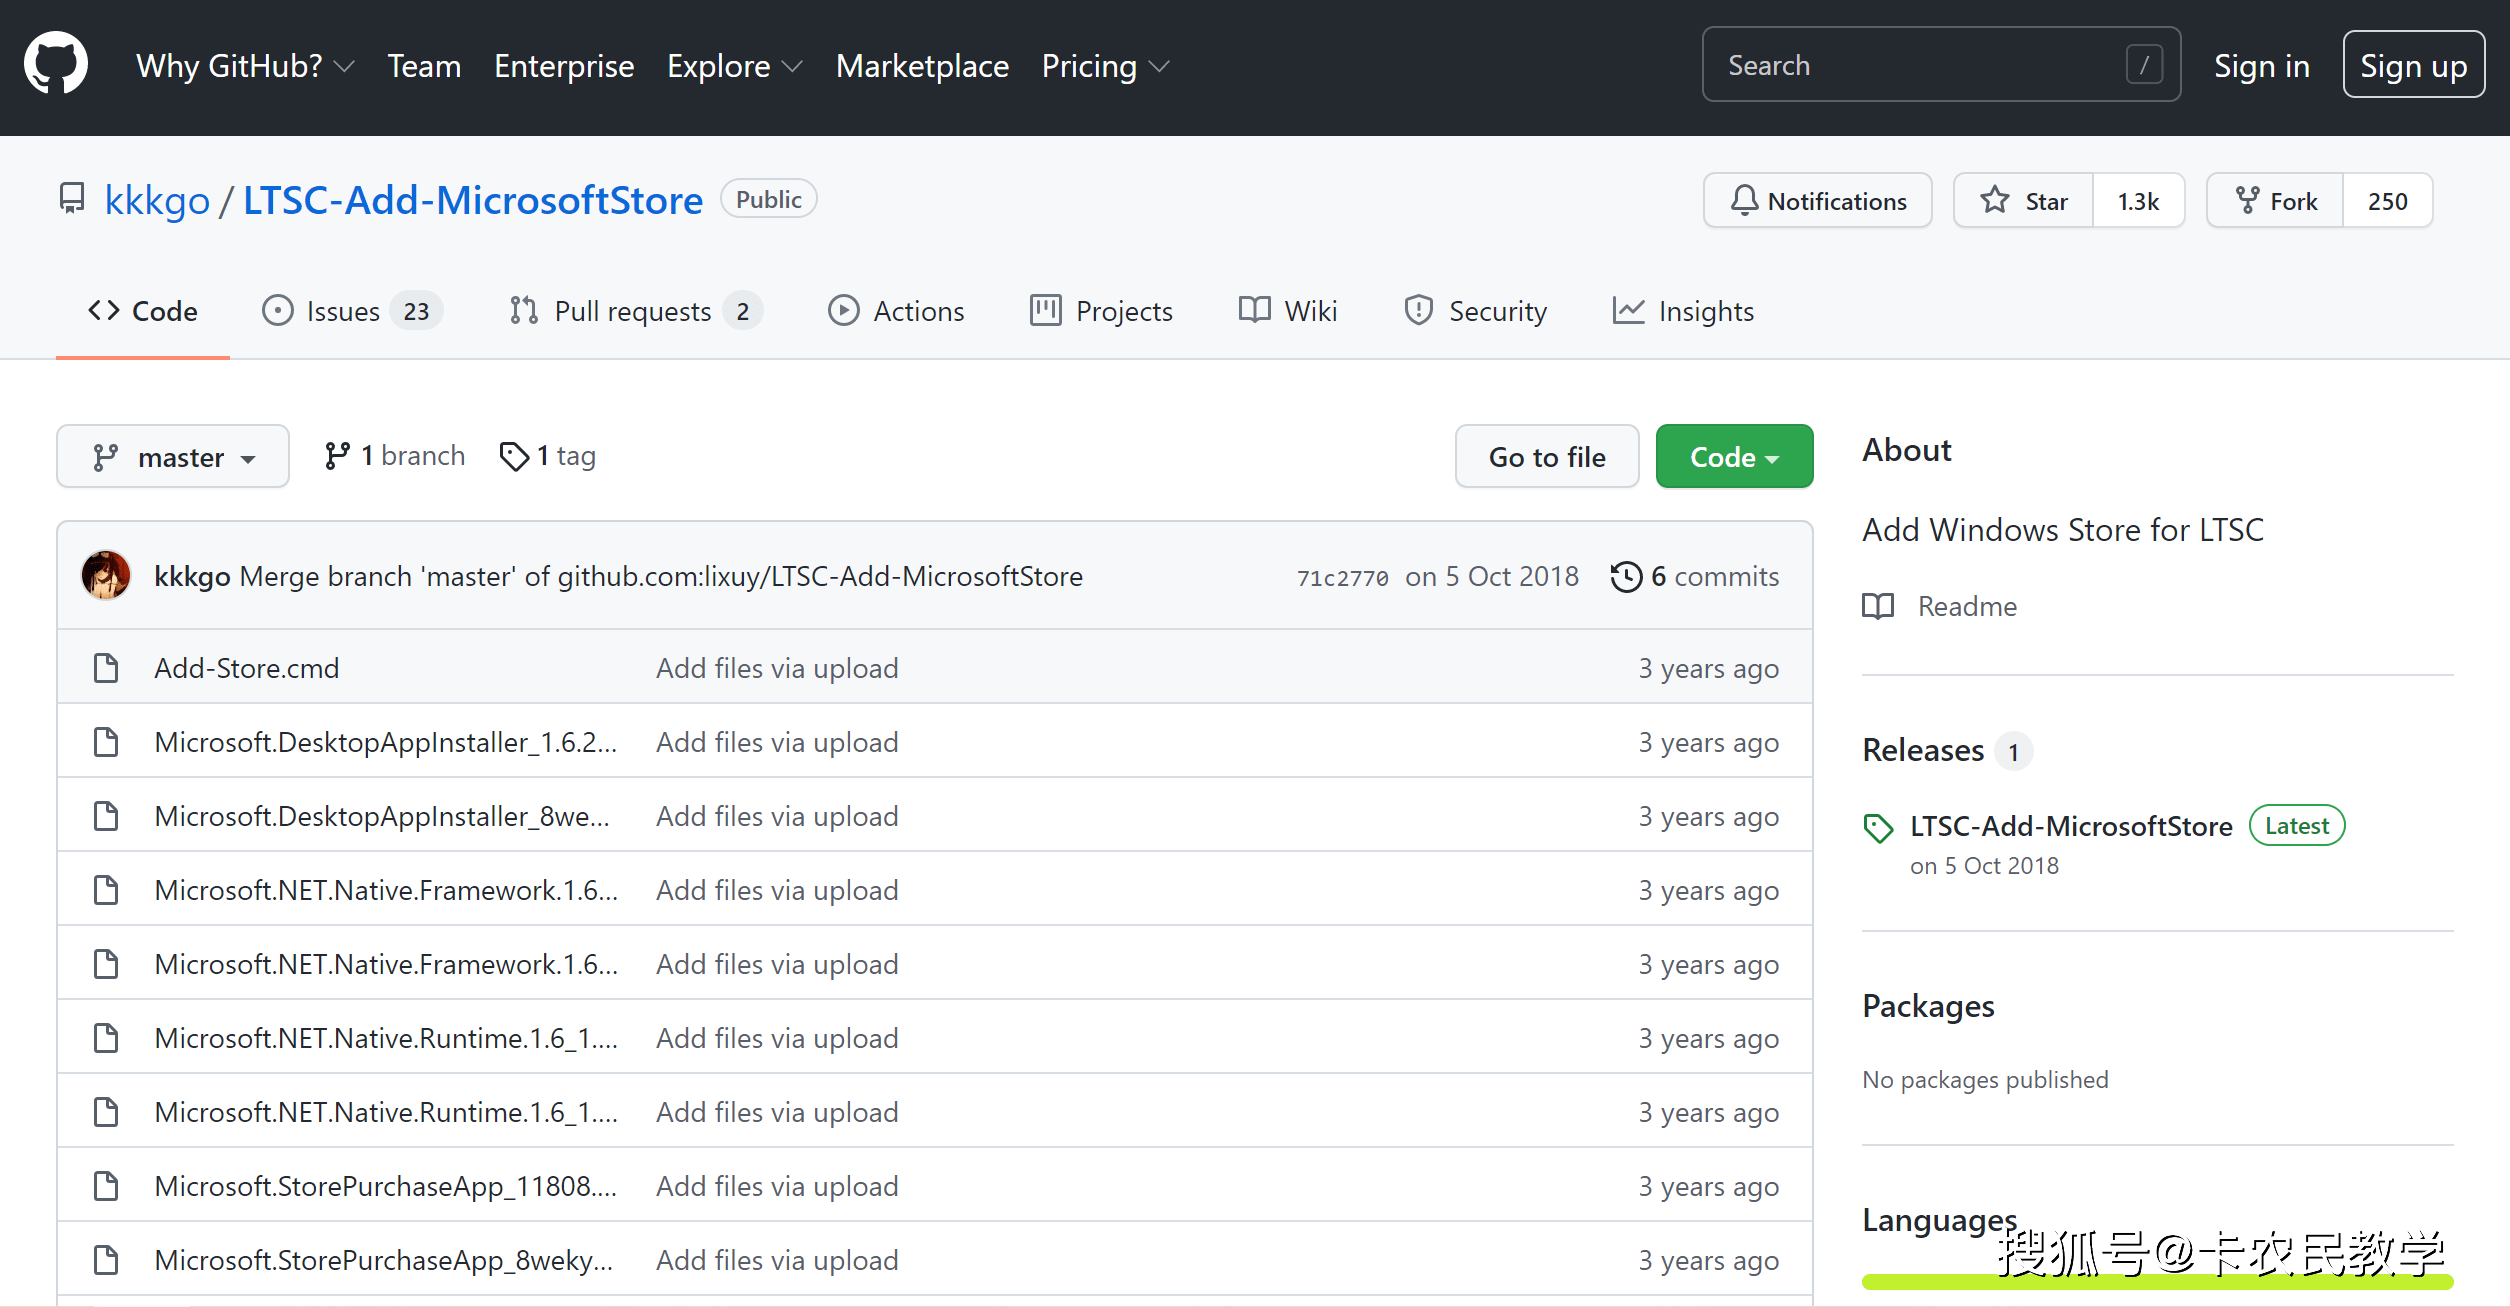Expand the Why GitHub? menu
Viewport: 2510px width, 1307px height.
245,66
